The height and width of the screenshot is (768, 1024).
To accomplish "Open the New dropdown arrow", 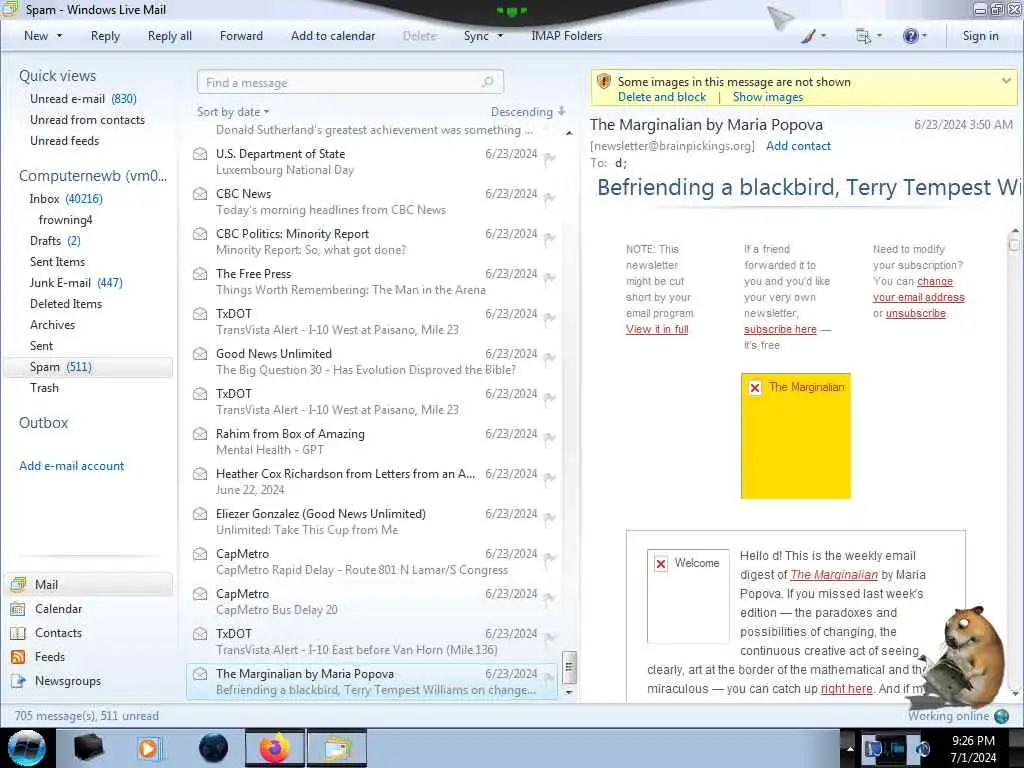I will click(x=59, y=36).
